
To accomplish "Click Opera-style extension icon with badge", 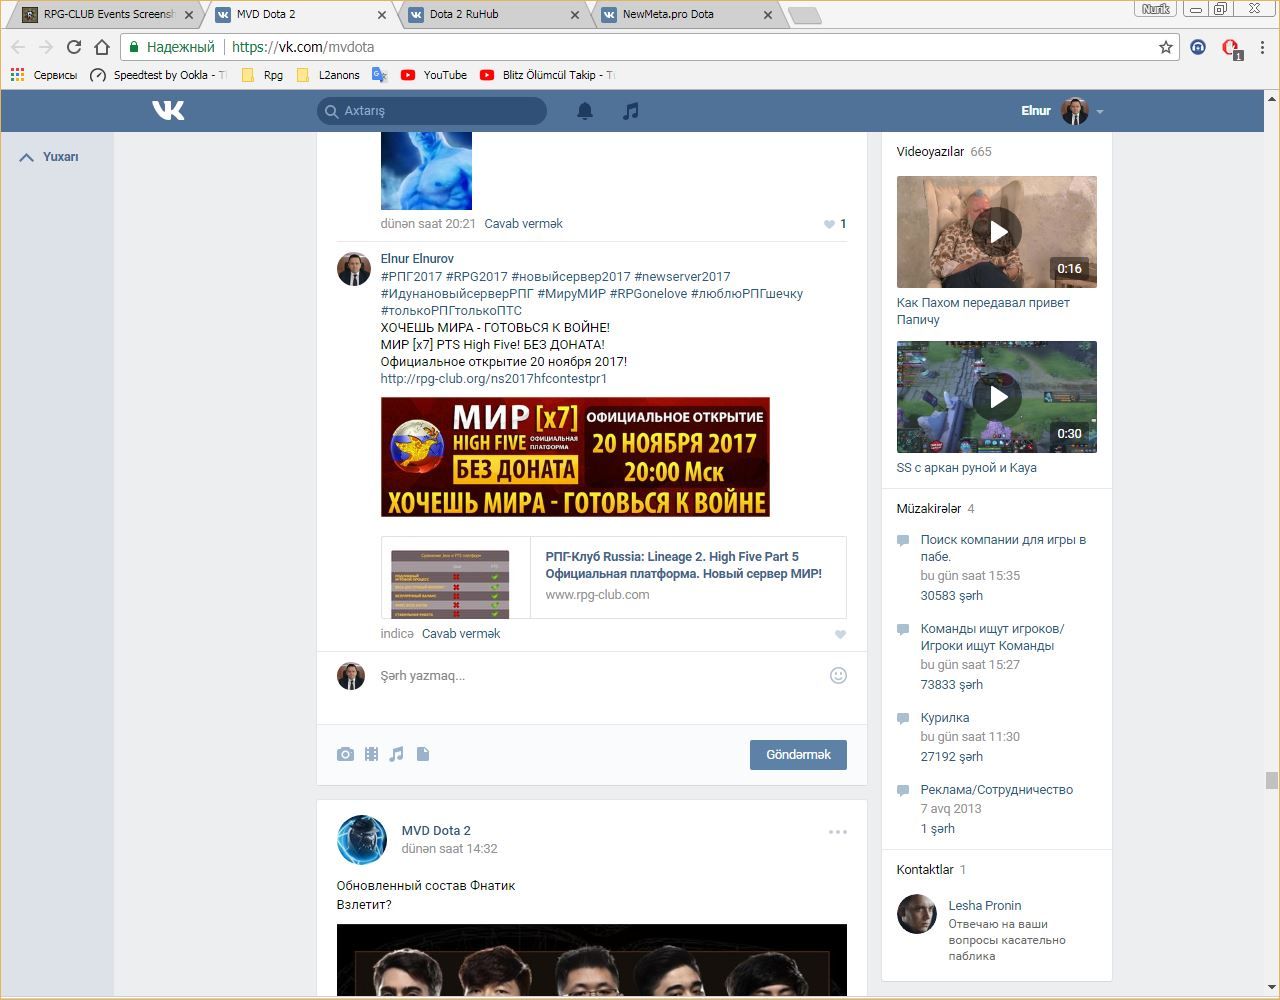I will coord(1231,48).
